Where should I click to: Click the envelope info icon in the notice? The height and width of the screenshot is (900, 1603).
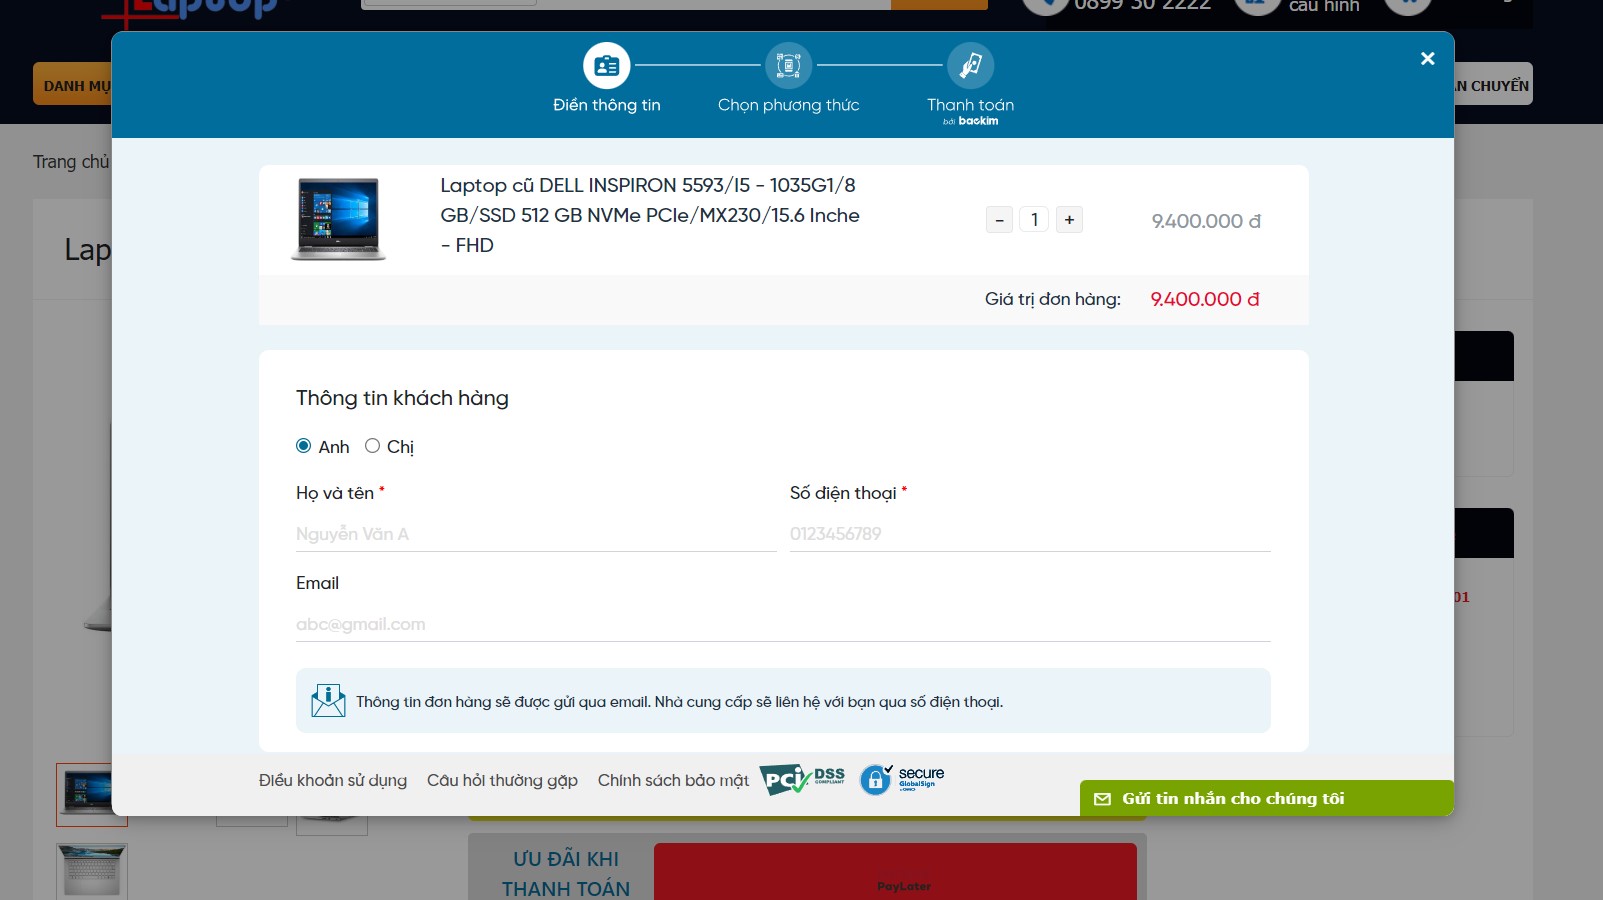tap(328, 701)
